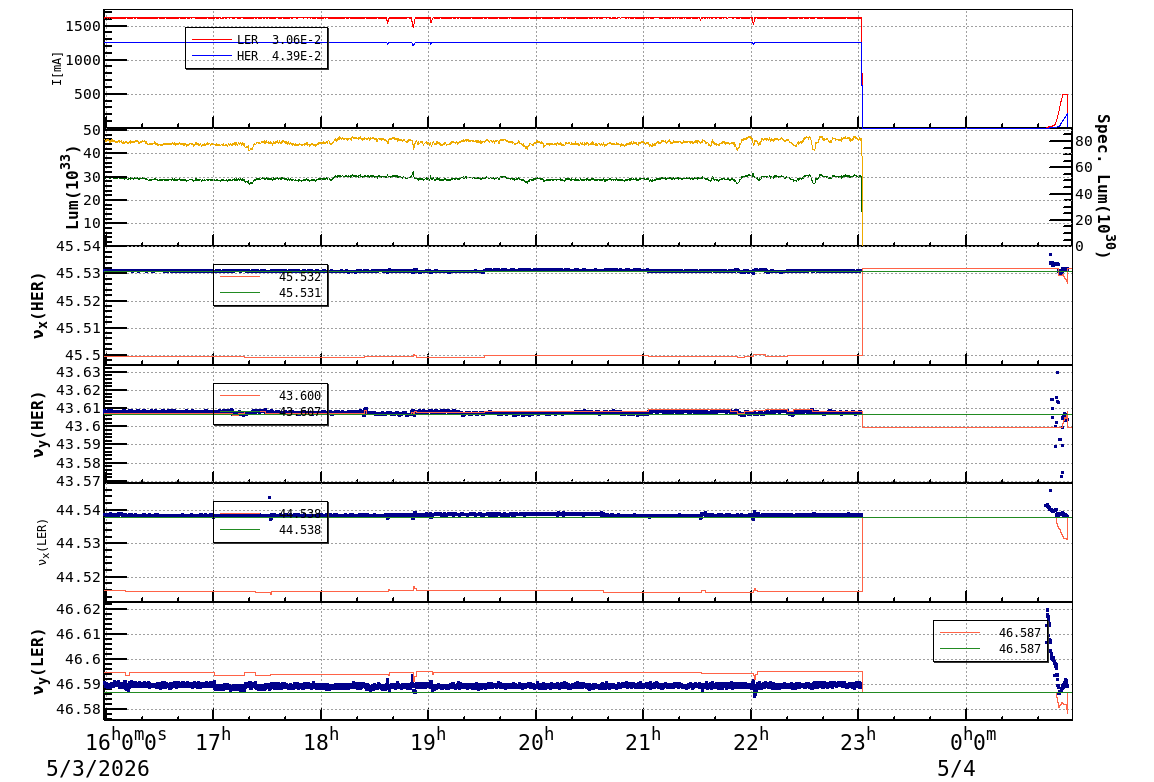Click the 17h time label
Screen dimensions: 1154x782
point(213,739)
